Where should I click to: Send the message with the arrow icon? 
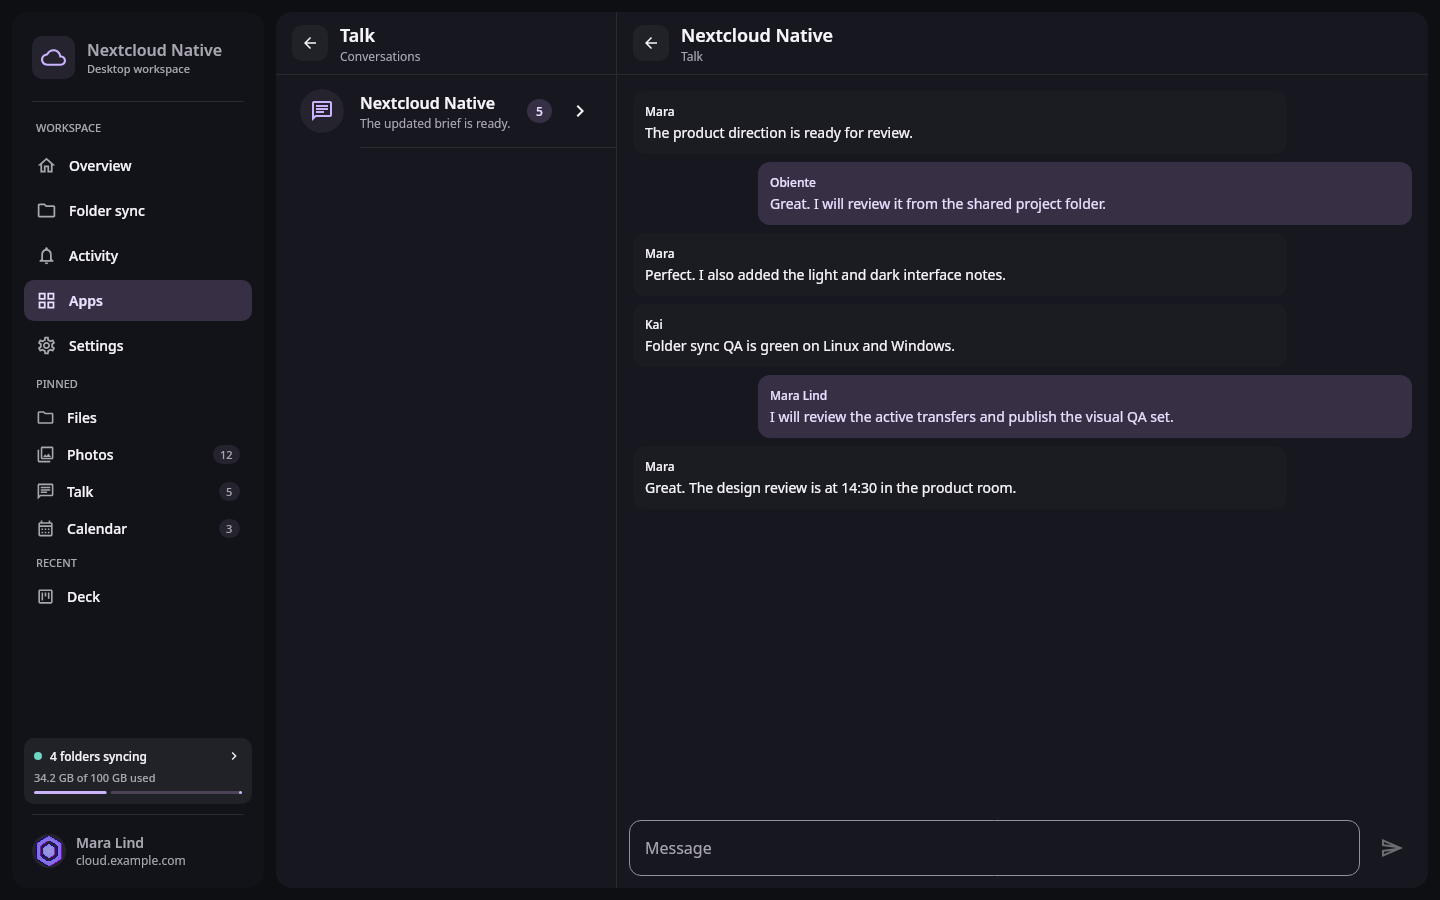point(1392,848)
